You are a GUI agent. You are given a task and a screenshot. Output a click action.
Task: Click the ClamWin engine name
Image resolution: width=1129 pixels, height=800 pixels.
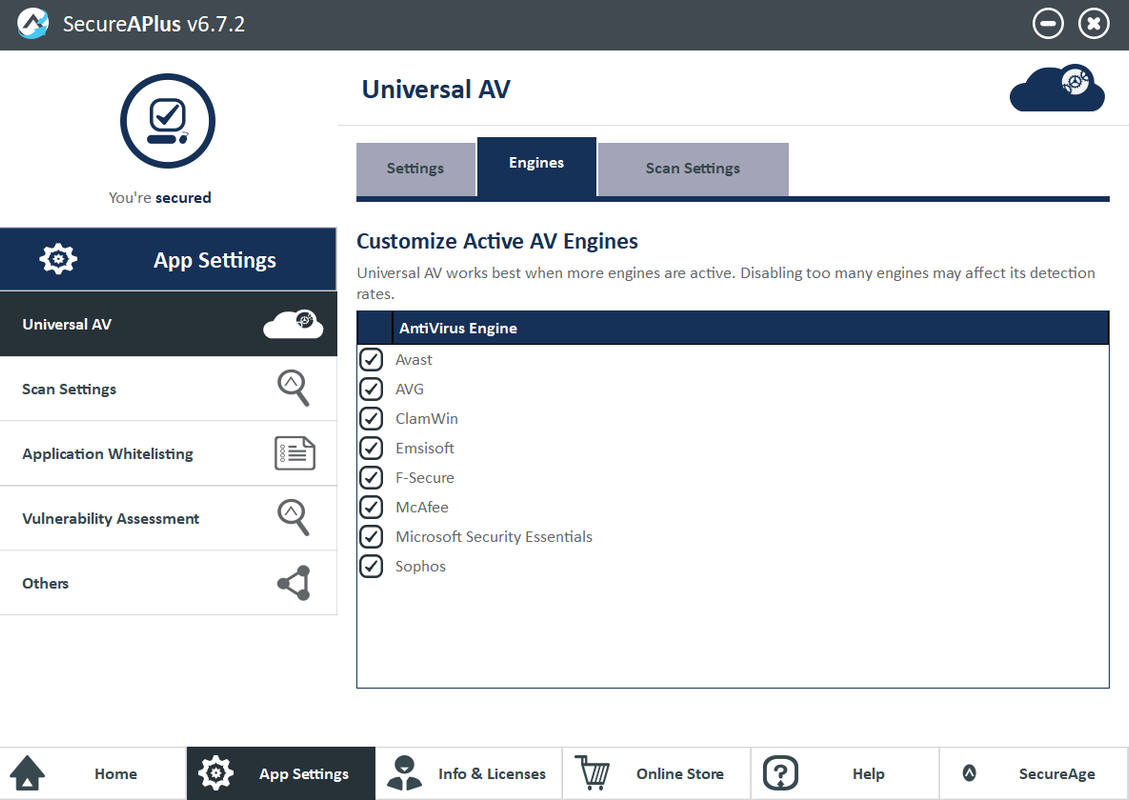pyautogui.click(x=426, y=418)
